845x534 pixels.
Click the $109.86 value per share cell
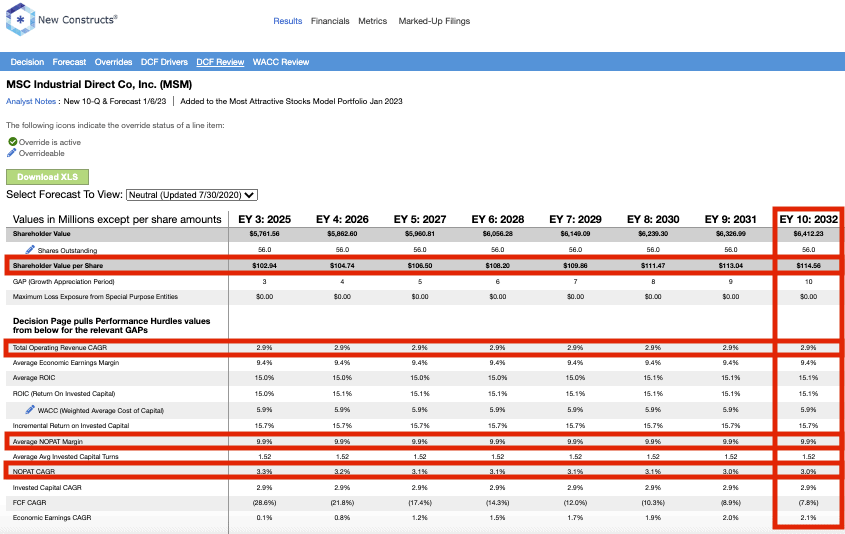pos(575,266)
